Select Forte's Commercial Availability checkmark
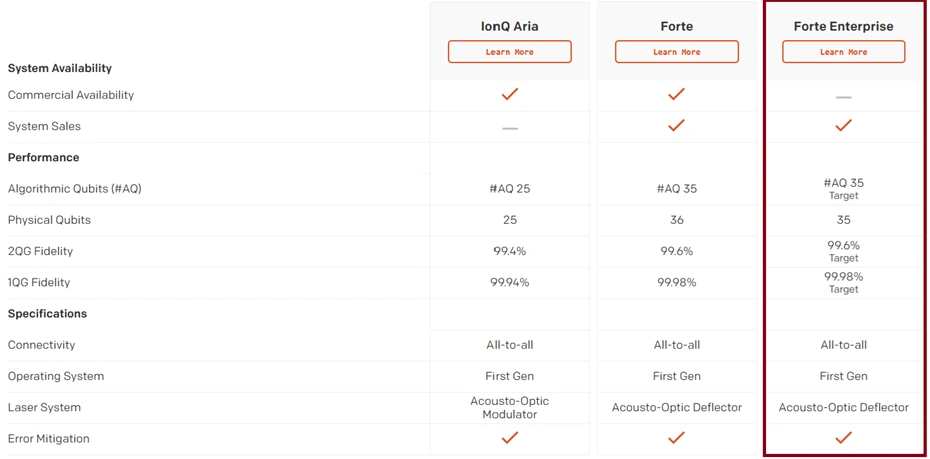This screenshot has width=930, height=459. pos(676,94)
